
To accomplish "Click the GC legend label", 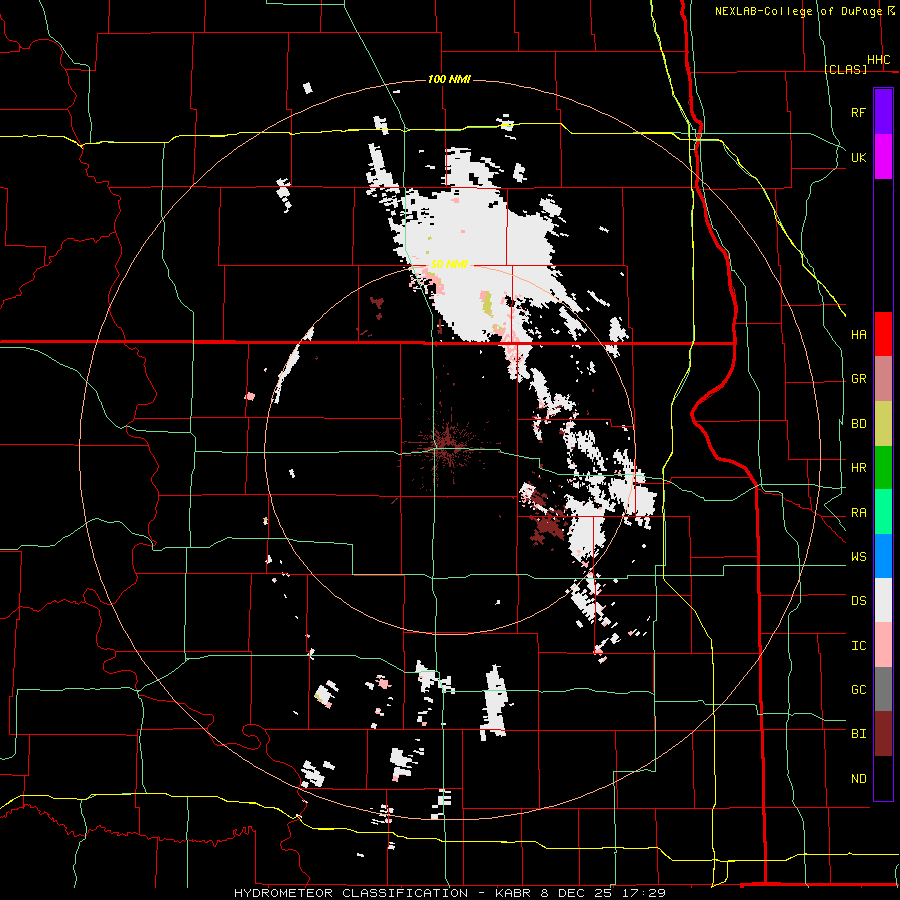I will pyautogui.click(x=858, y=690).
